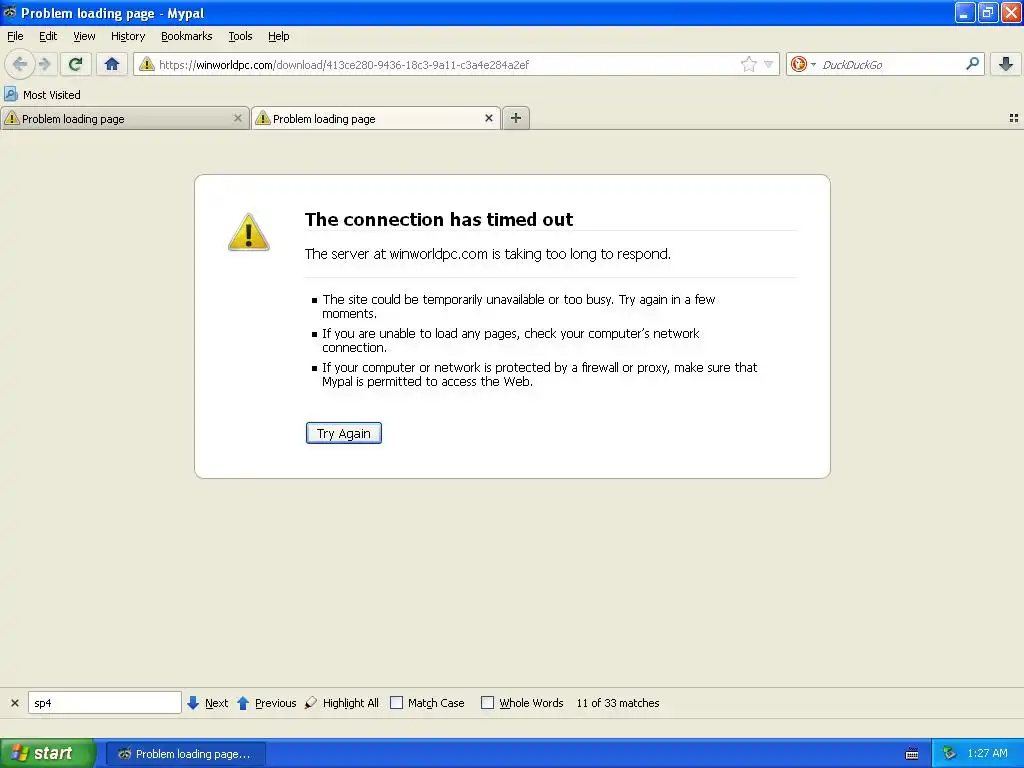Open the View menu
Screen dimensions: 1024x768
84,36
